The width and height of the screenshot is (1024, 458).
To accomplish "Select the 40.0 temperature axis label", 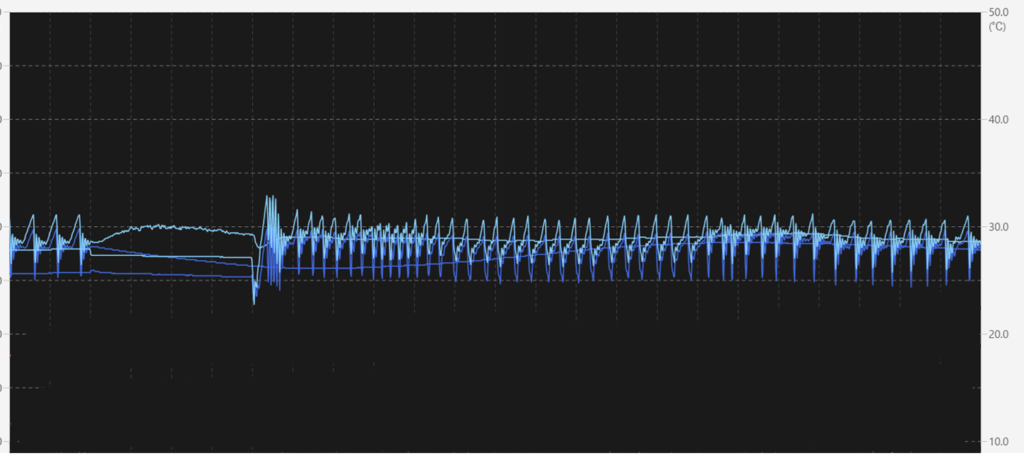I will [997, 119].
